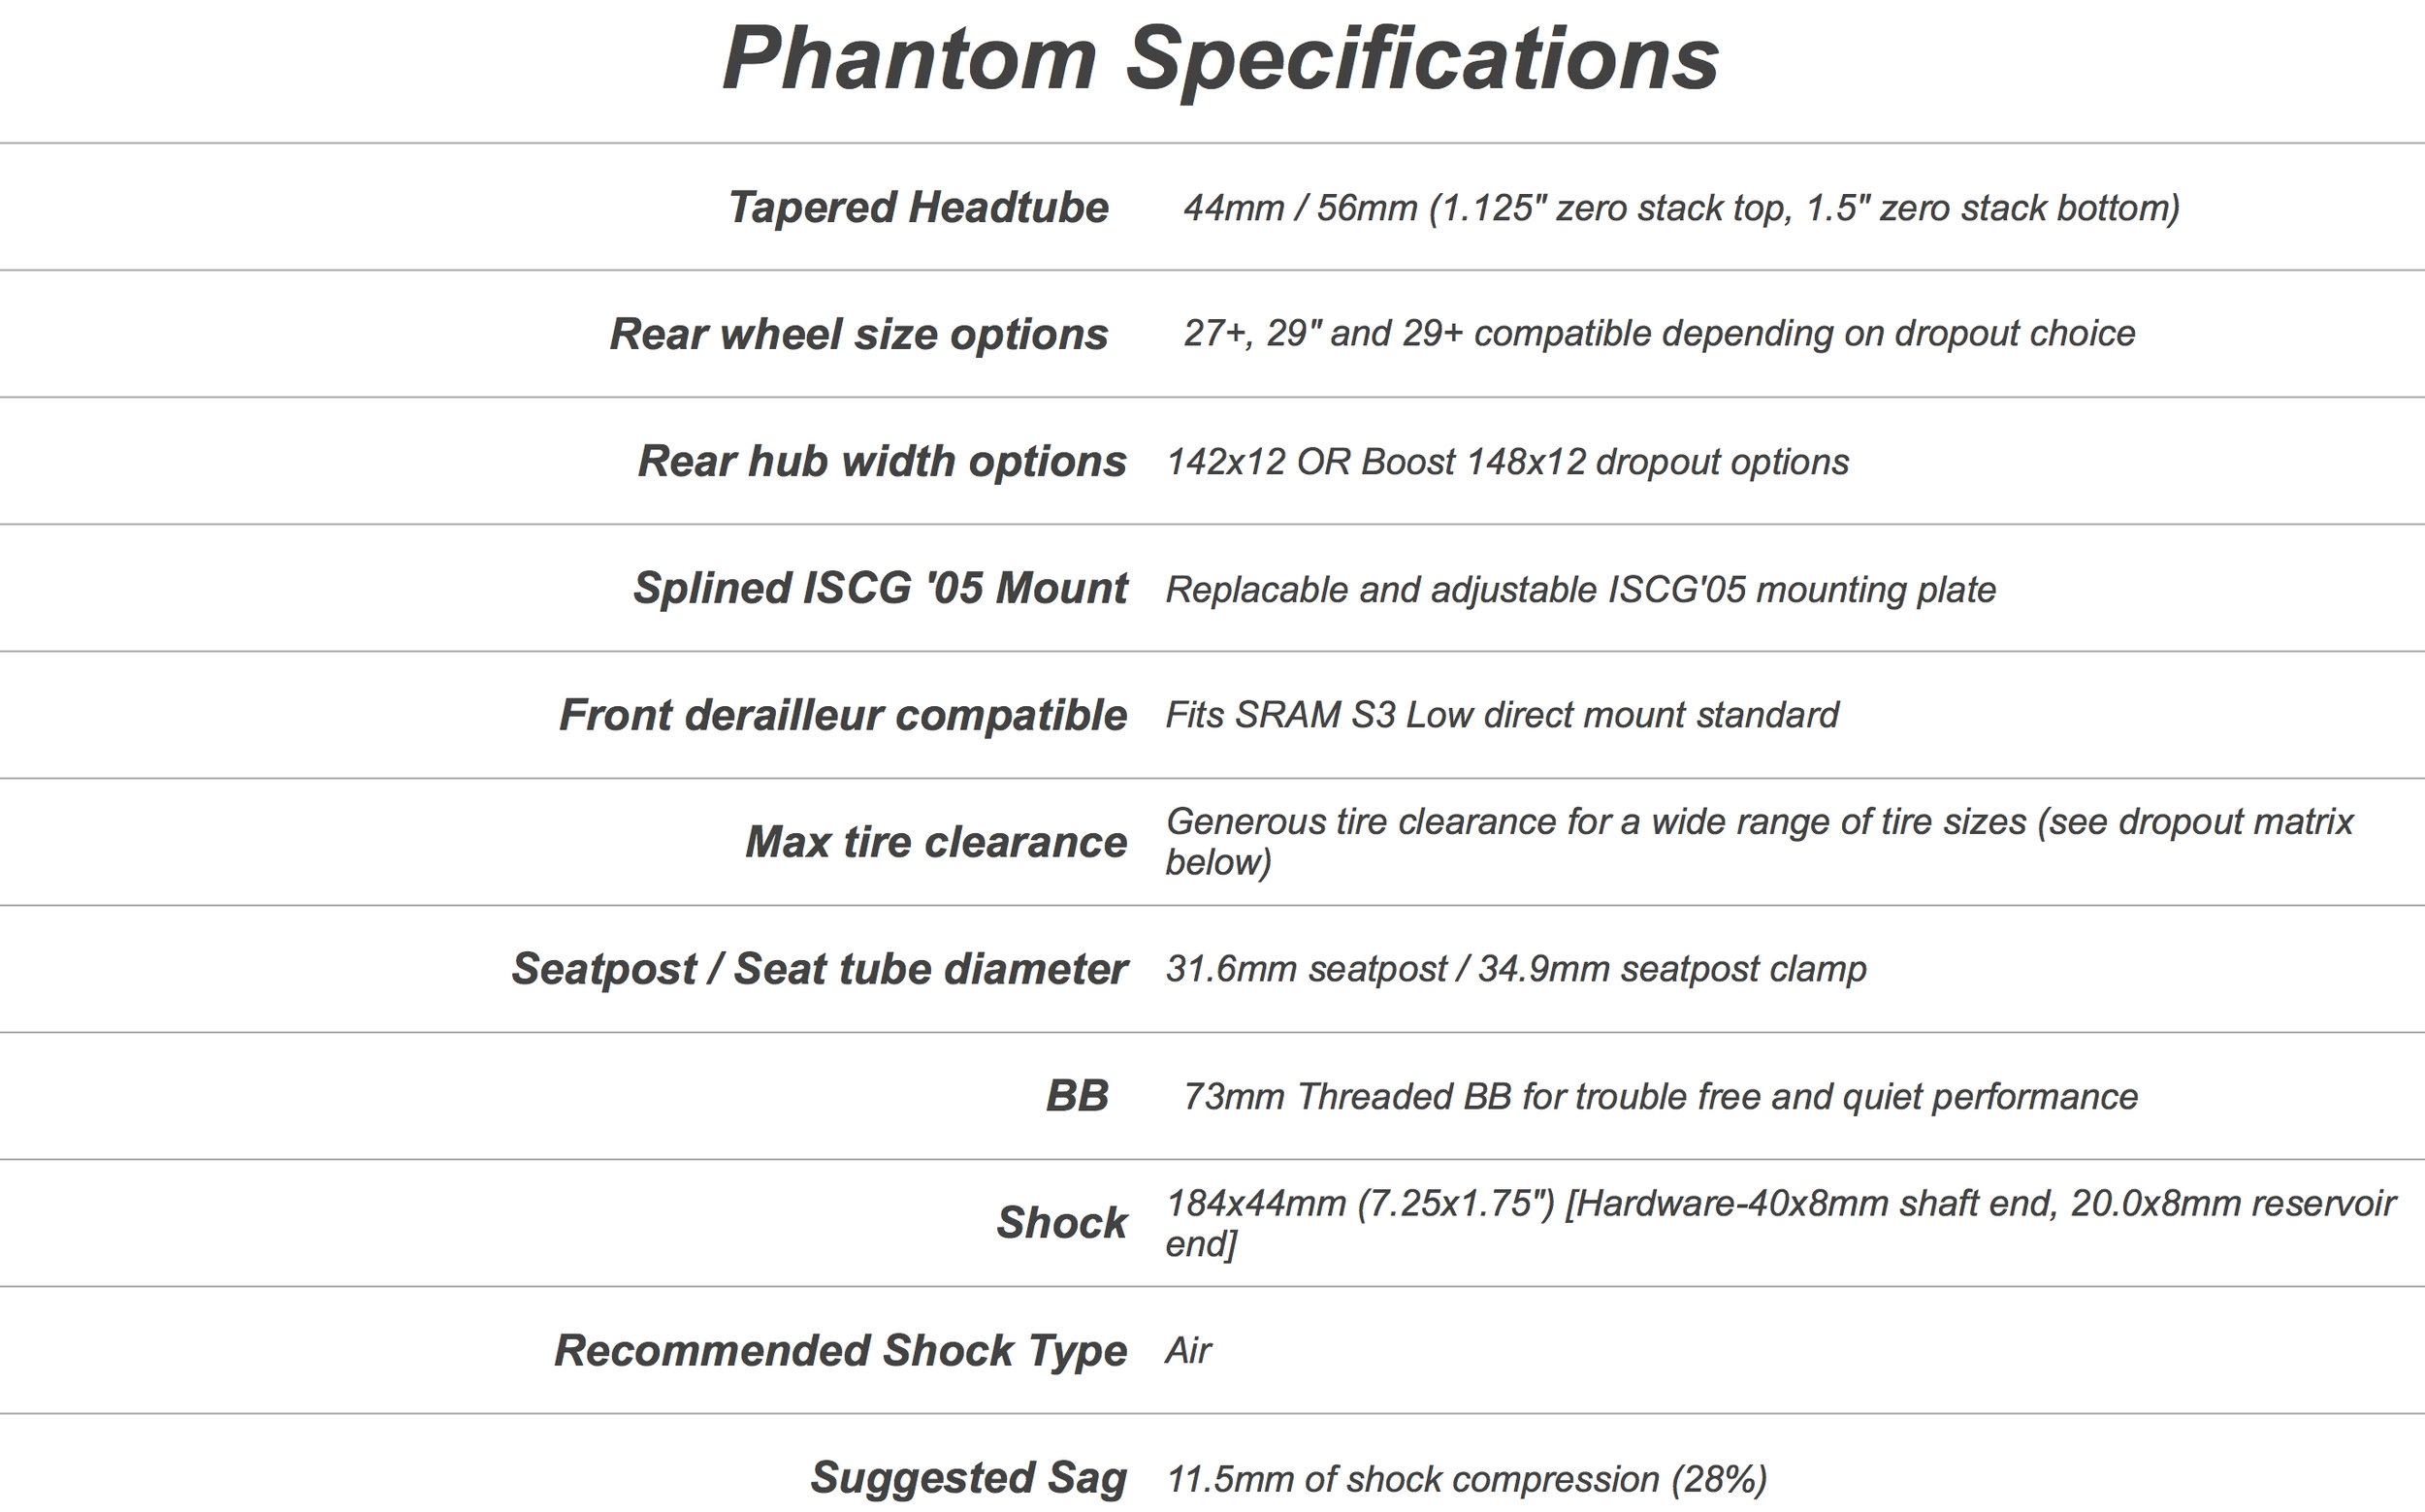Select the Max tire clearance label
The height and width of the screenshot is (1512, 2425).
pos(936,842)
